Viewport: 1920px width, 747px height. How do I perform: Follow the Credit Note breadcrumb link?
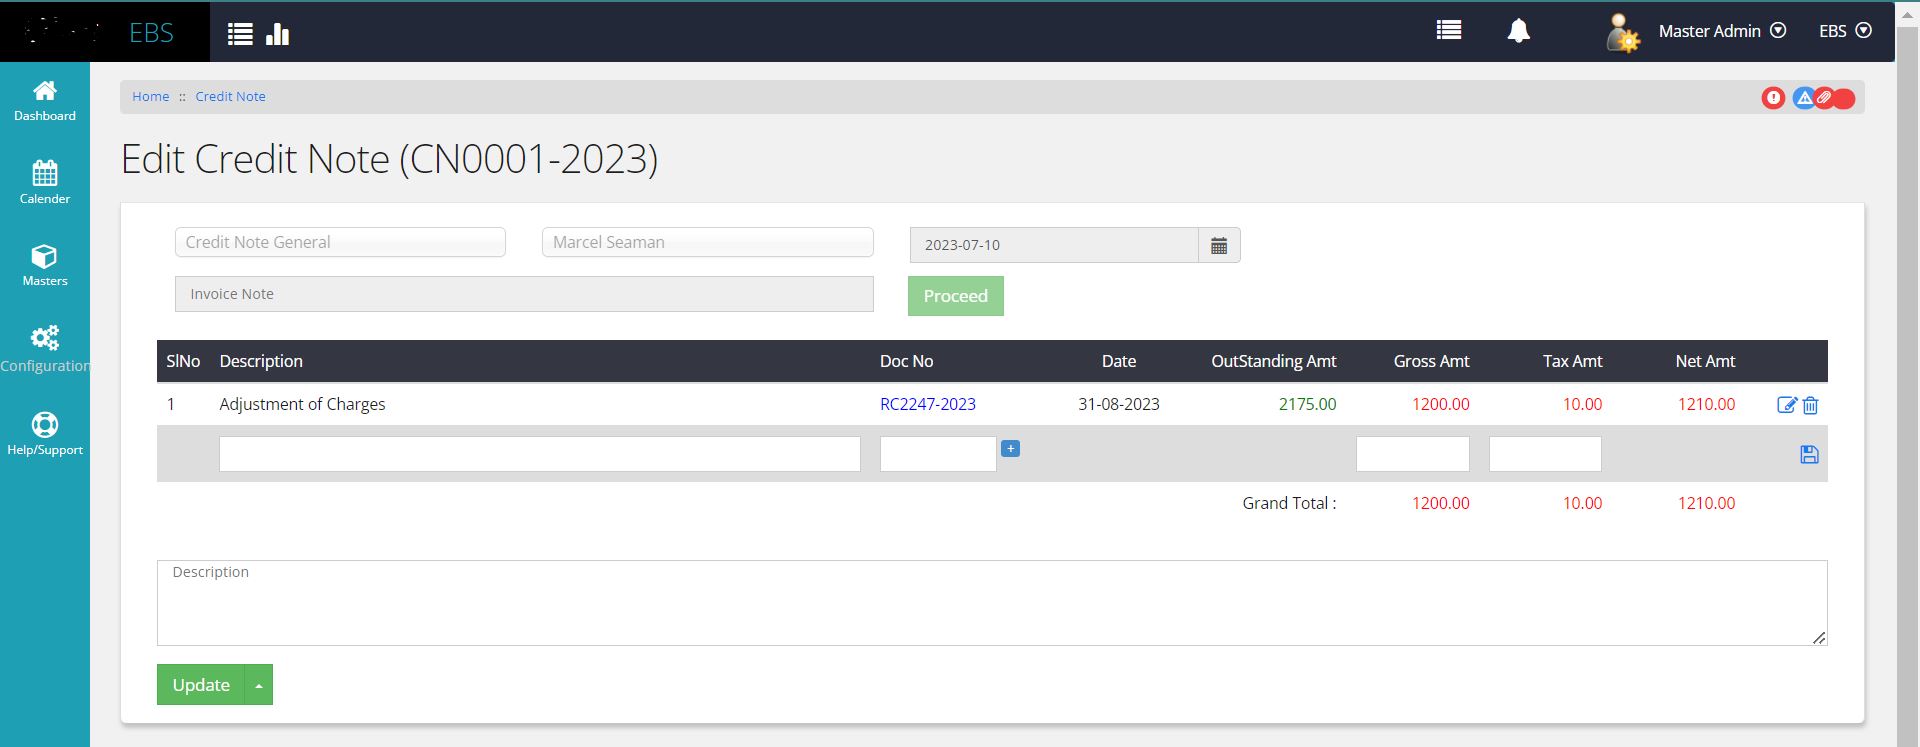230,96
